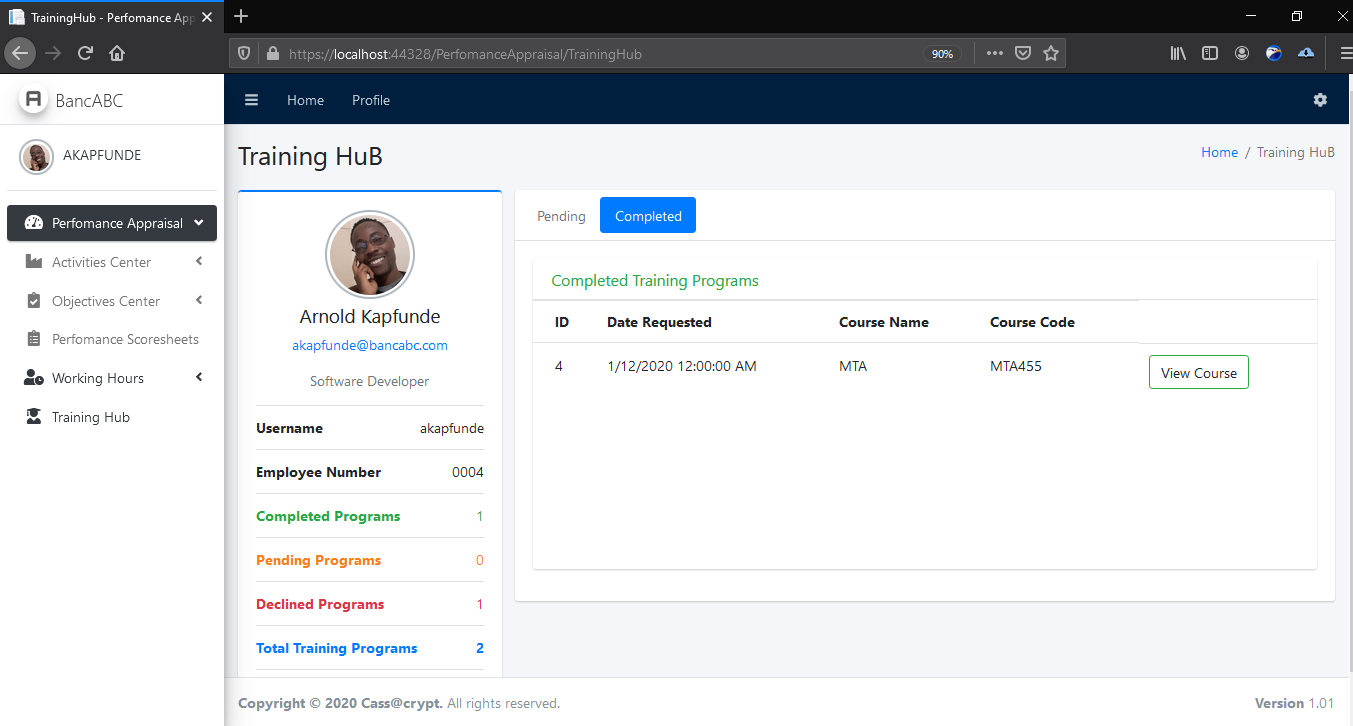Click the browser home icon
Screen dimensions: 1353x726
pos(117,54)
